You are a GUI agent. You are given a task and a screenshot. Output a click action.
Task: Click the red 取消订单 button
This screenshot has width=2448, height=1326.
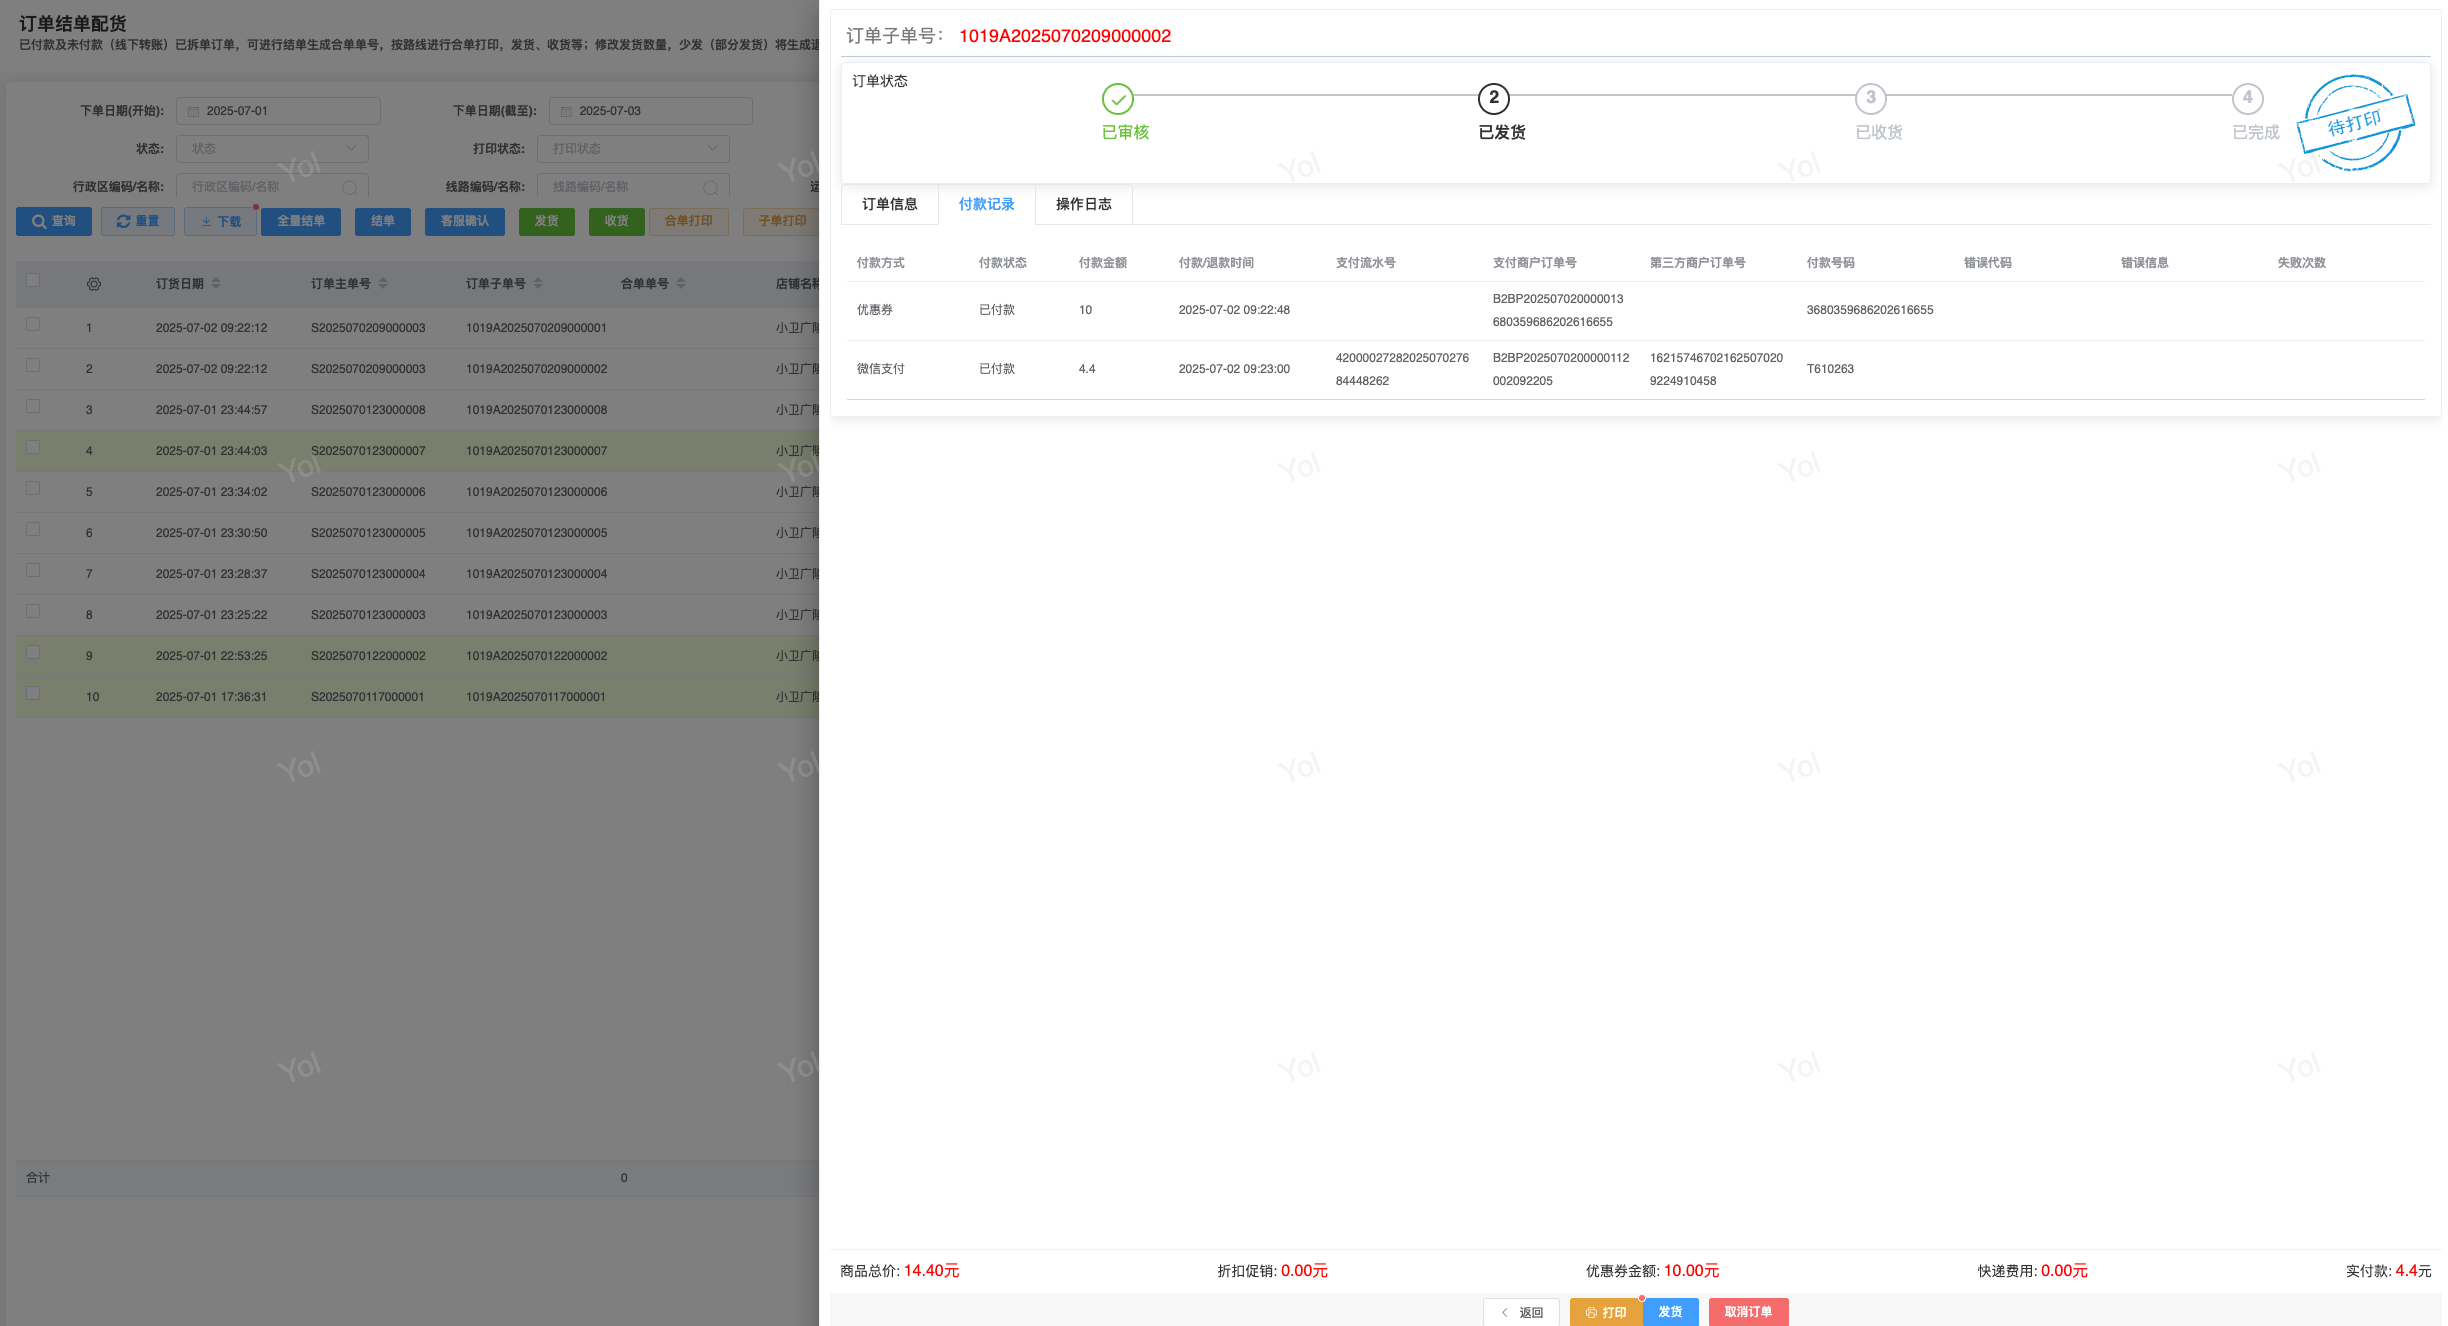[1747, 1312]
